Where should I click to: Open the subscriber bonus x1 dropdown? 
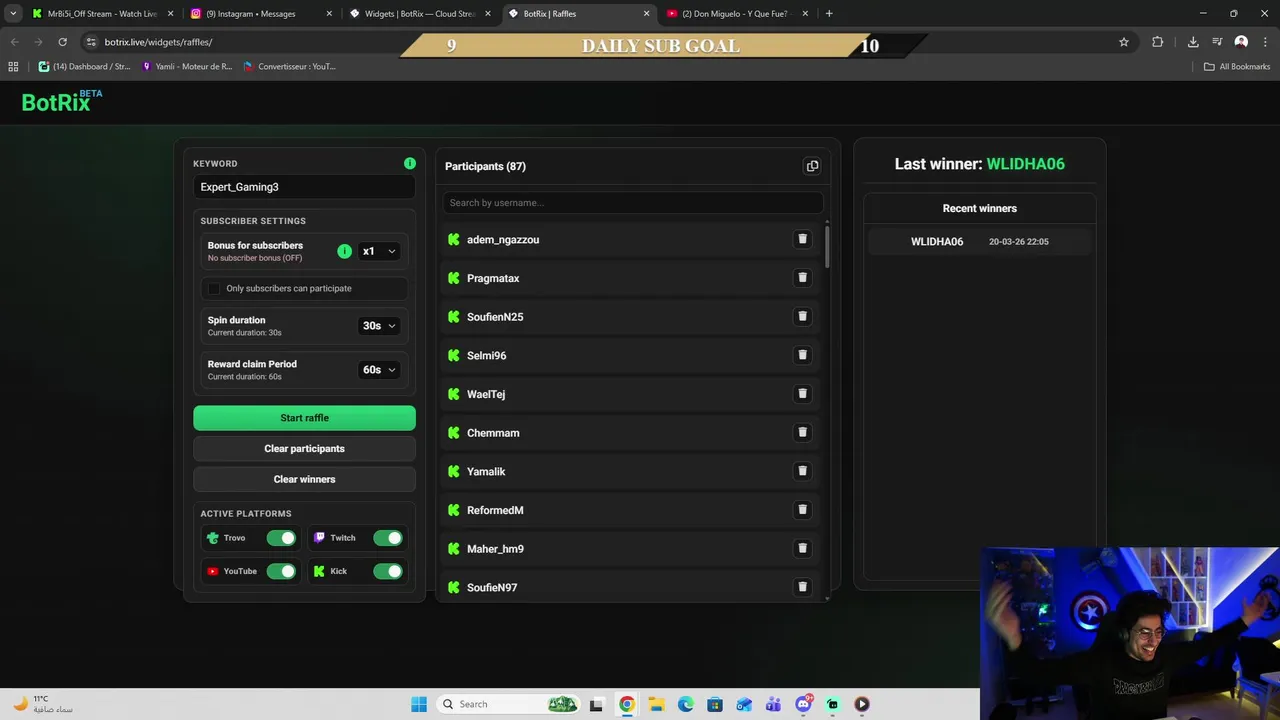[x=379, y=251]
